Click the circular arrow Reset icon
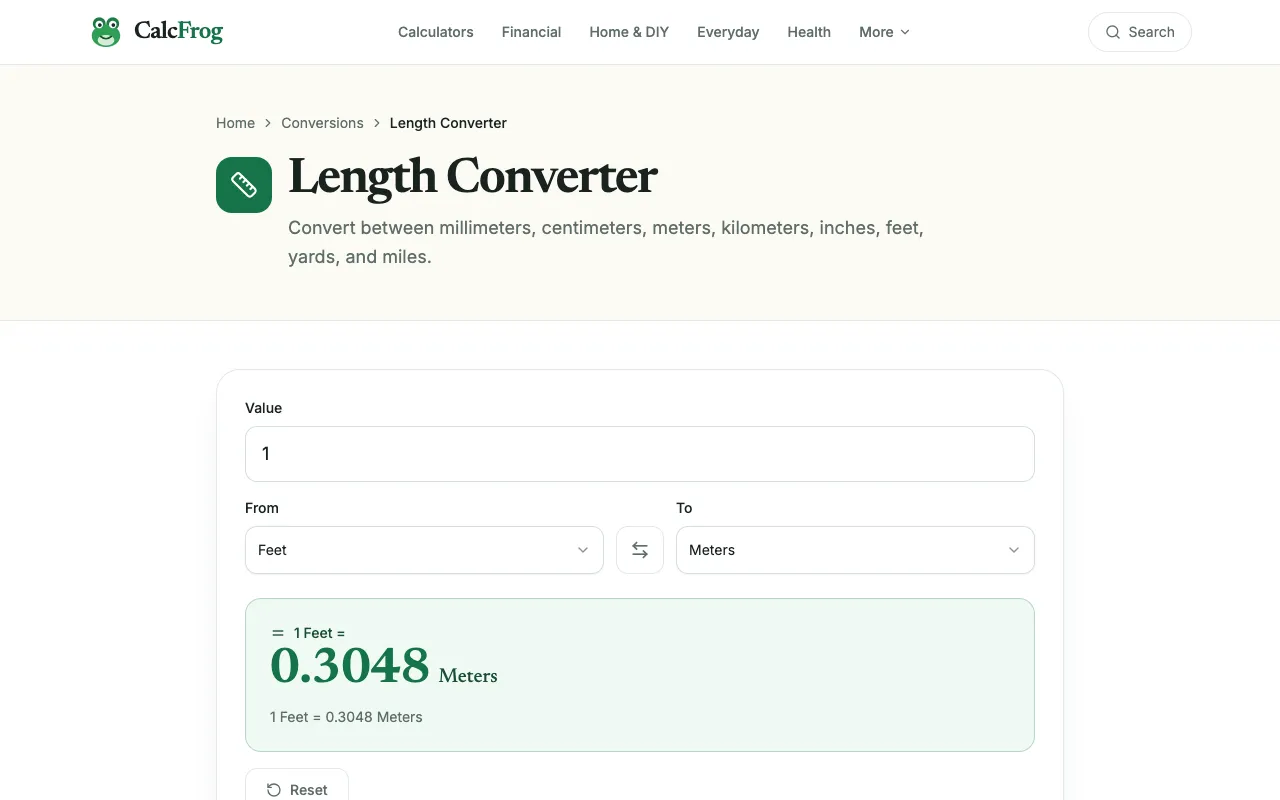This screenshot has height=800, width=1280. 274,790
